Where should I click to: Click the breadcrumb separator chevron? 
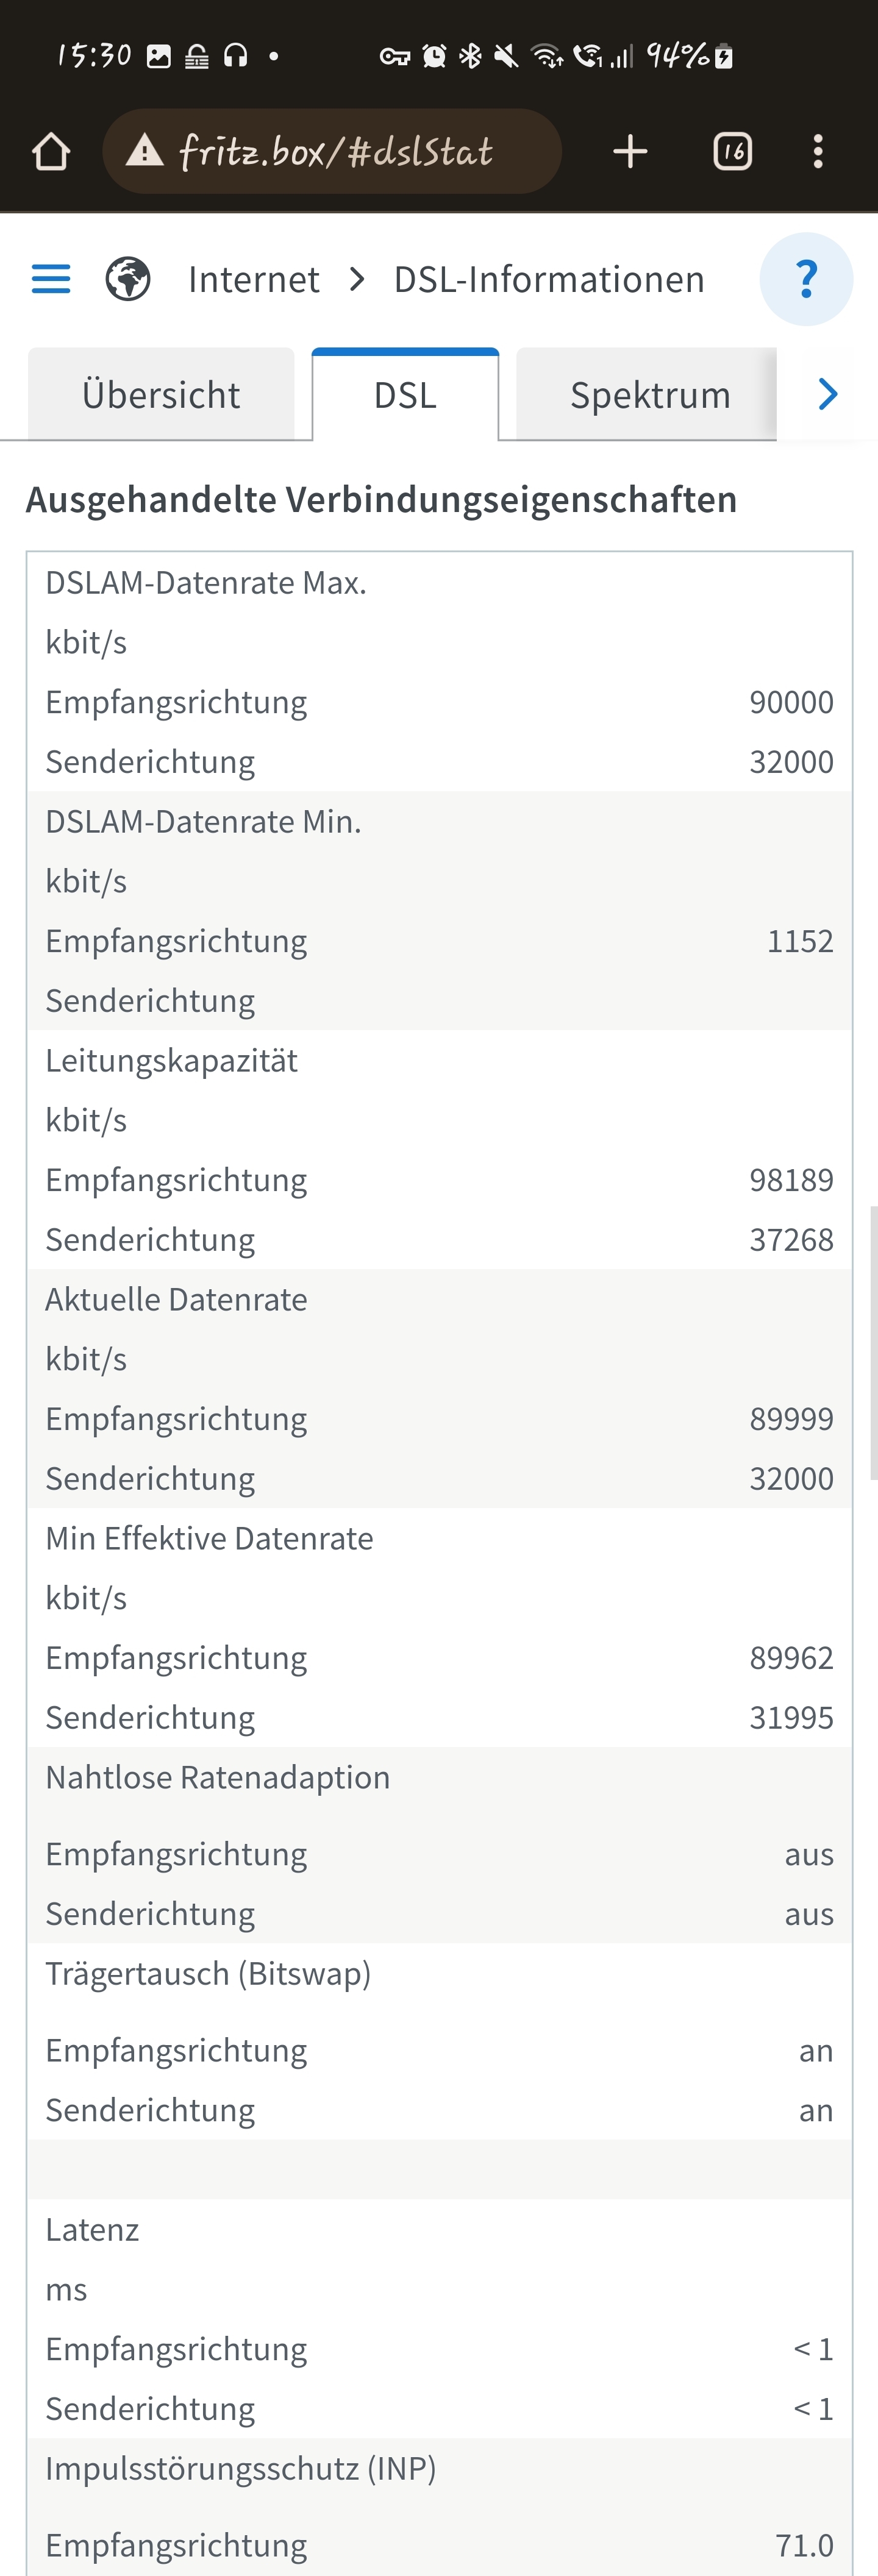pyautogui.click(x=357, y=279)
